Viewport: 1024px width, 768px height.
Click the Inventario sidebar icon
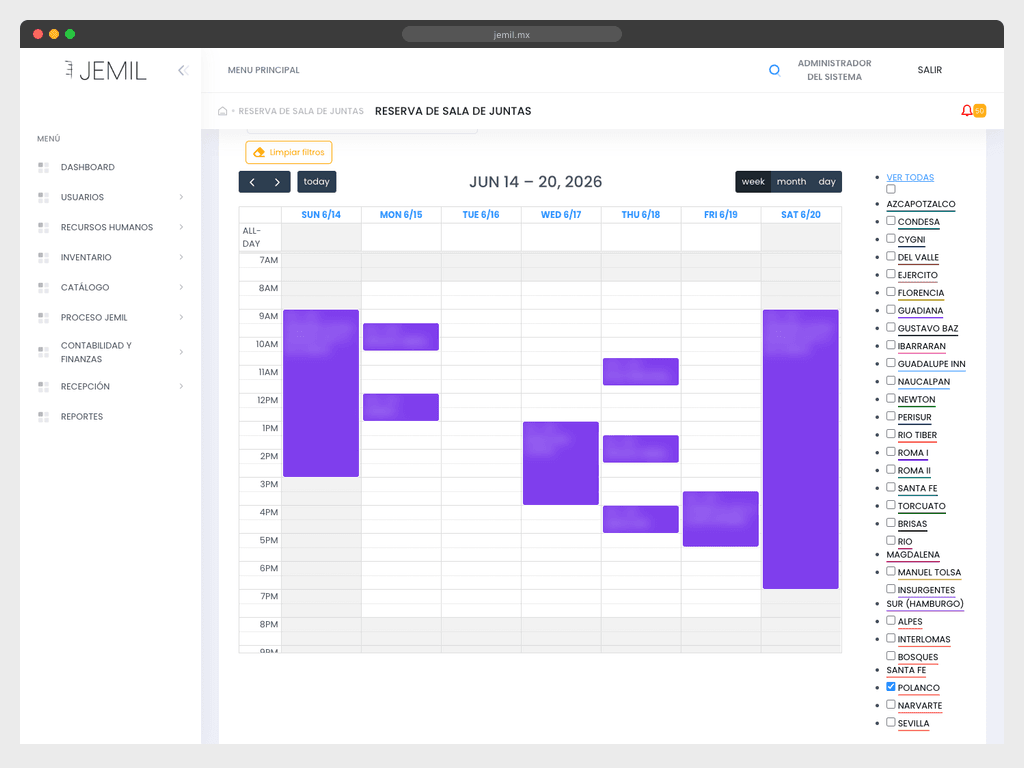click(44, 257)
